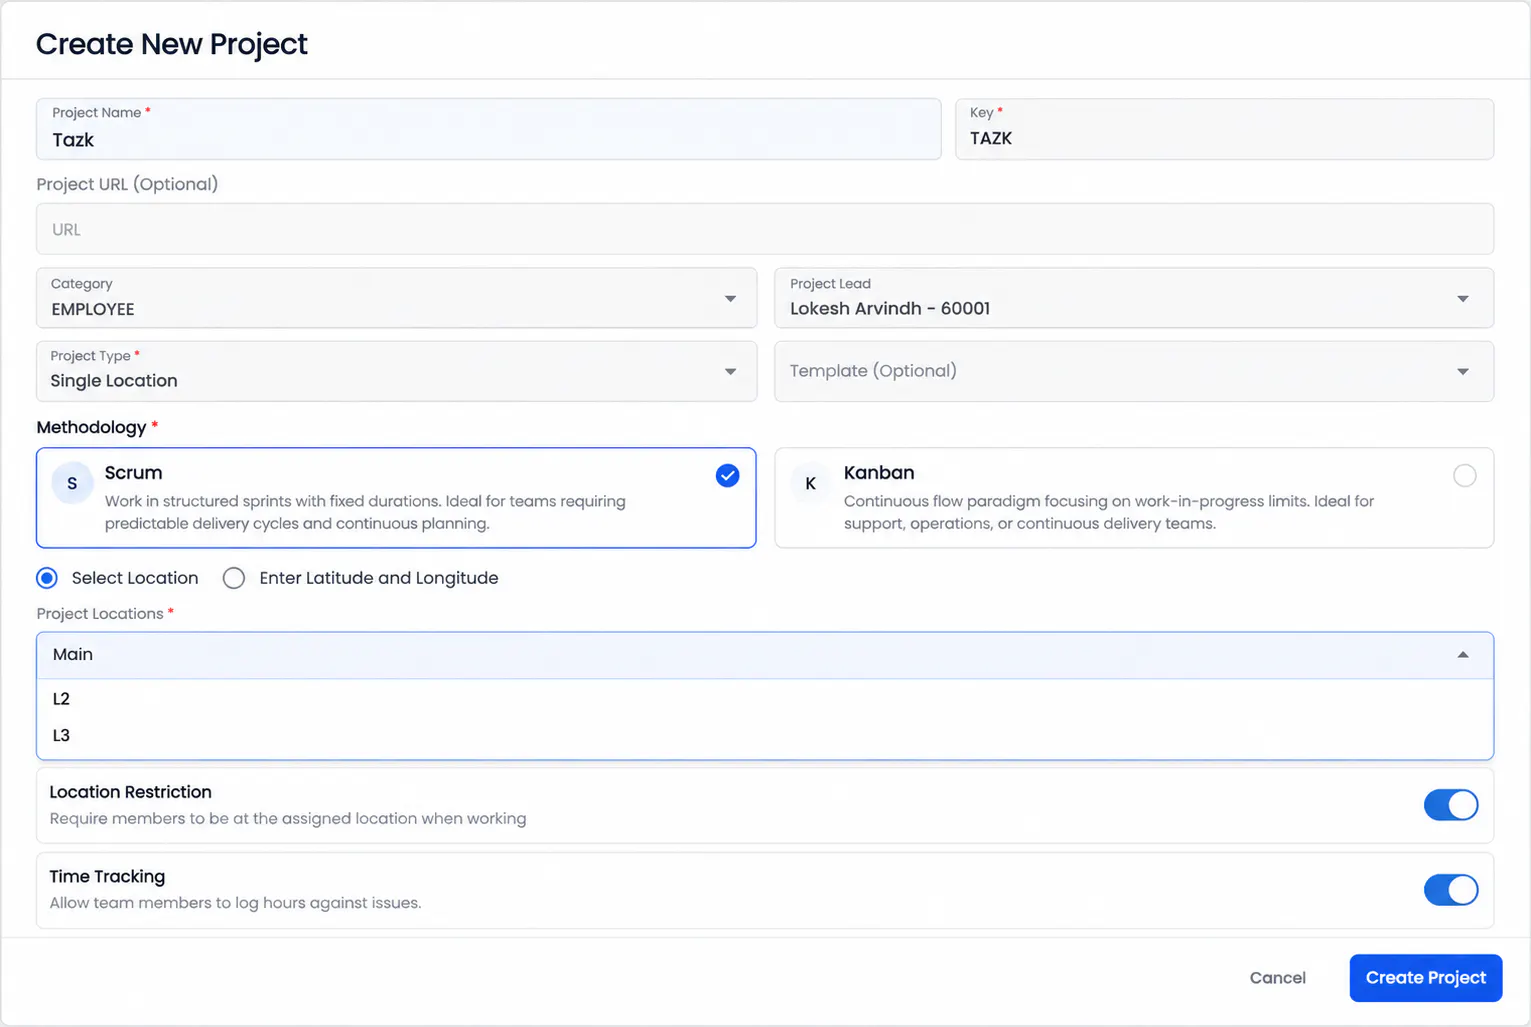
Task: Choose the Select Location radio button
Action: coord(47,578)
